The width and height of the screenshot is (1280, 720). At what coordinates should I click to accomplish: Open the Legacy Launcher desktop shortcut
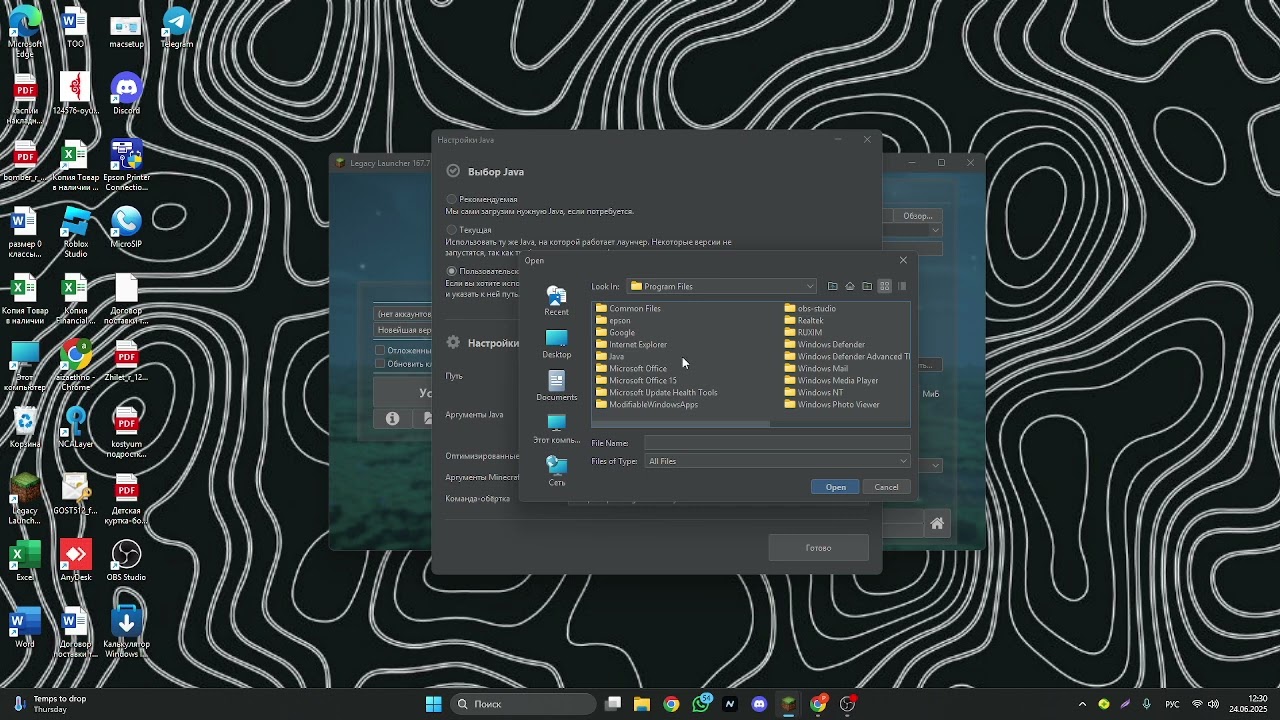point(24,499)
